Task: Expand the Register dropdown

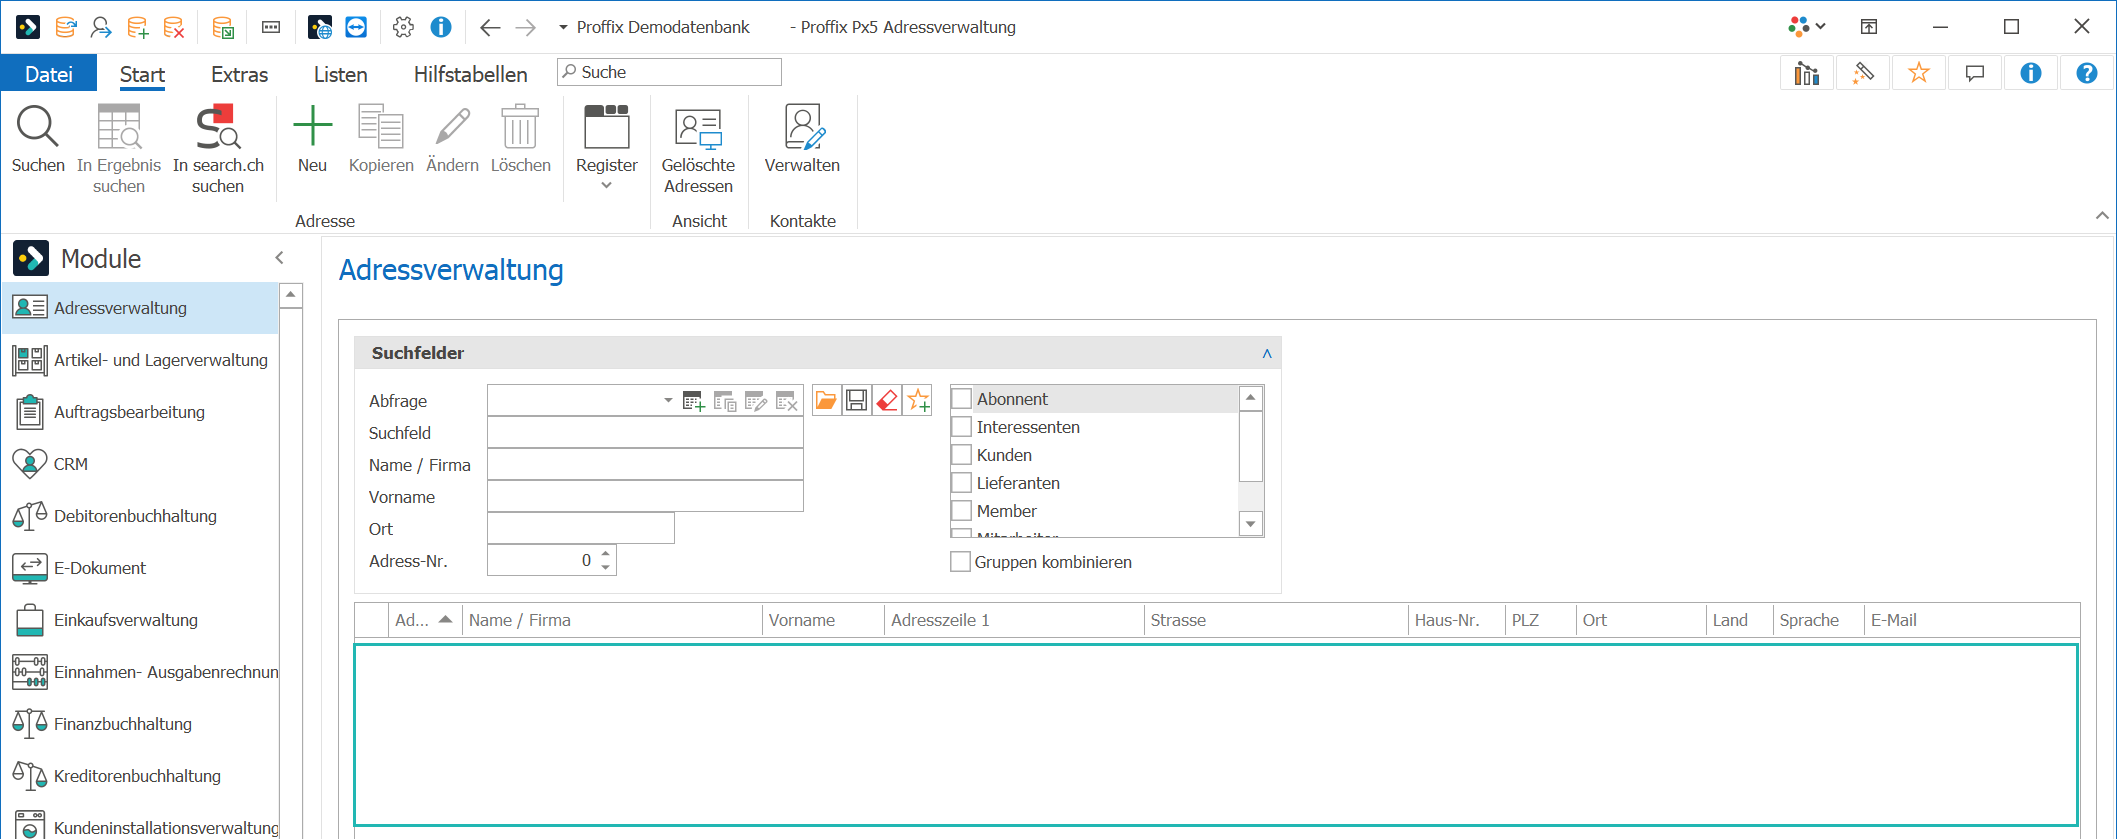Action: 606,186
